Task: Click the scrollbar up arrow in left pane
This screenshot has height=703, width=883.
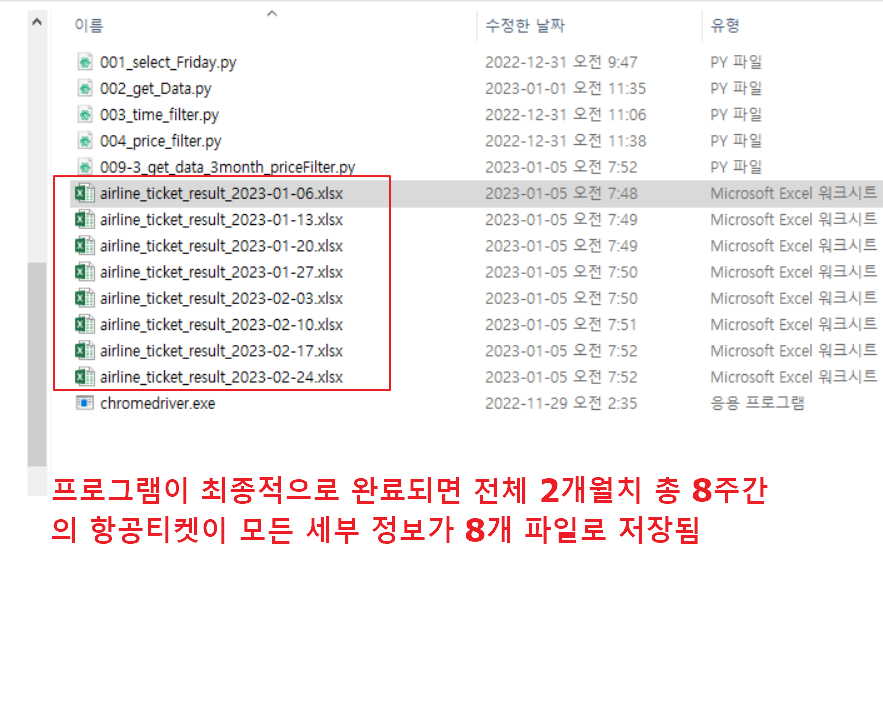Action: [x=37, y=22]
